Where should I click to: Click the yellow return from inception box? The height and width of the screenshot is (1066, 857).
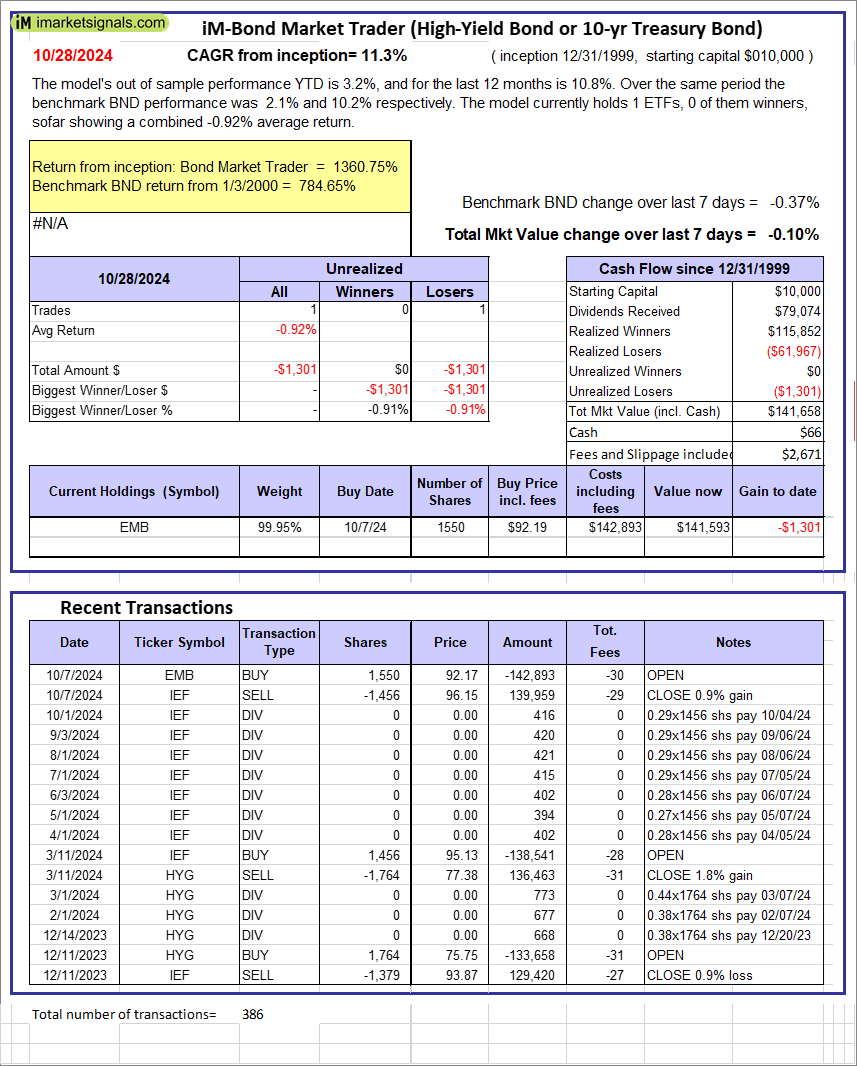pos(220,176)
